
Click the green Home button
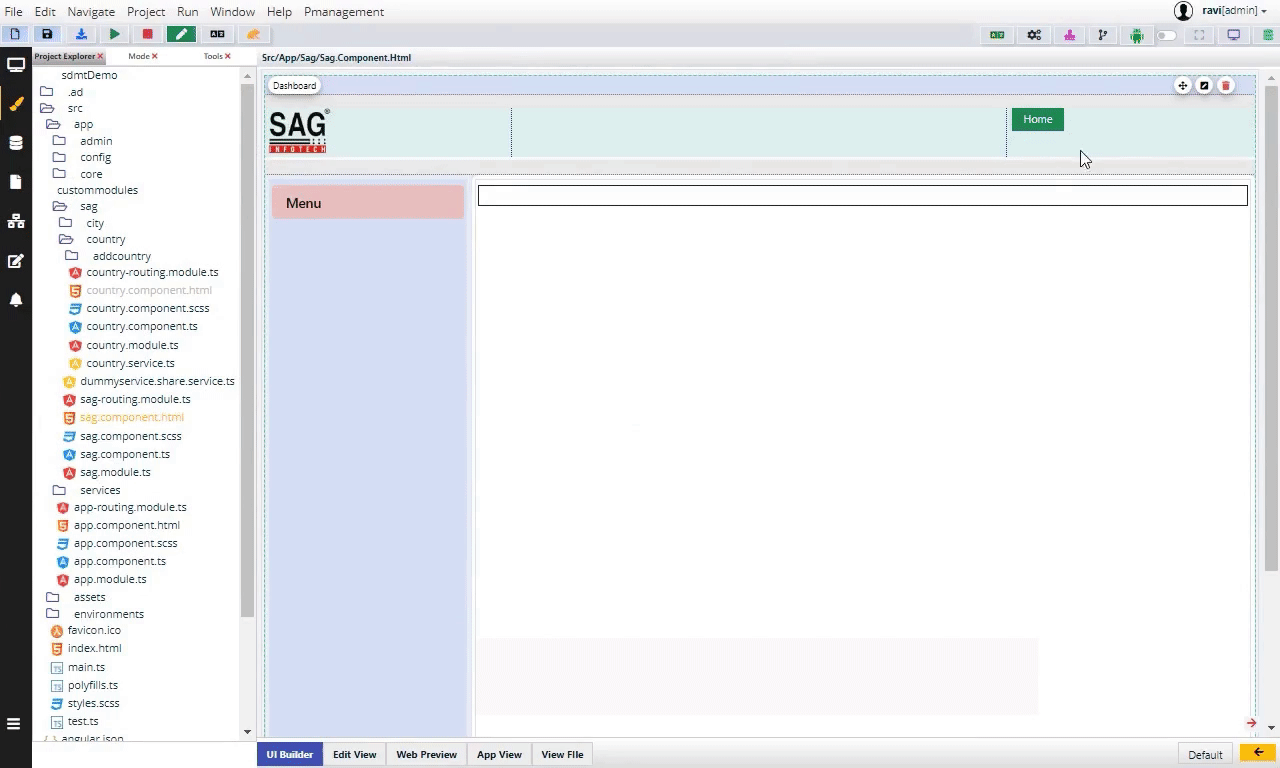[1037, 120]
